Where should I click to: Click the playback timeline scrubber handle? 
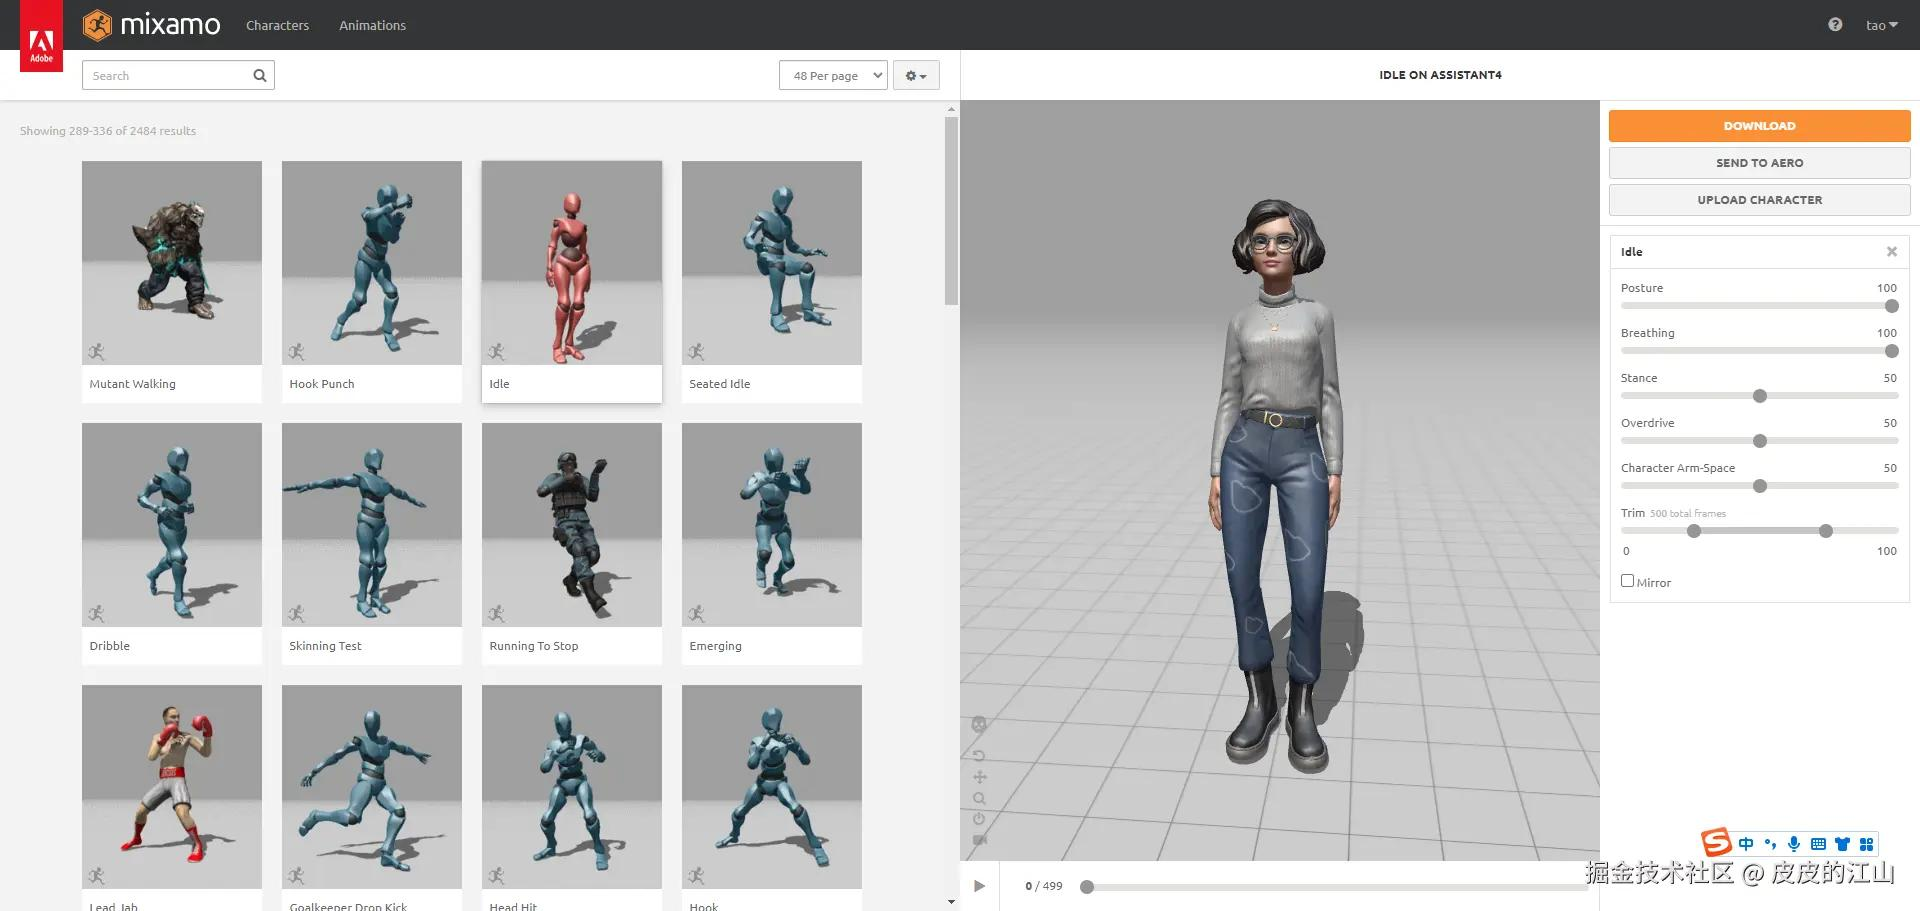pyautogui.click(x=1087, y=887)
